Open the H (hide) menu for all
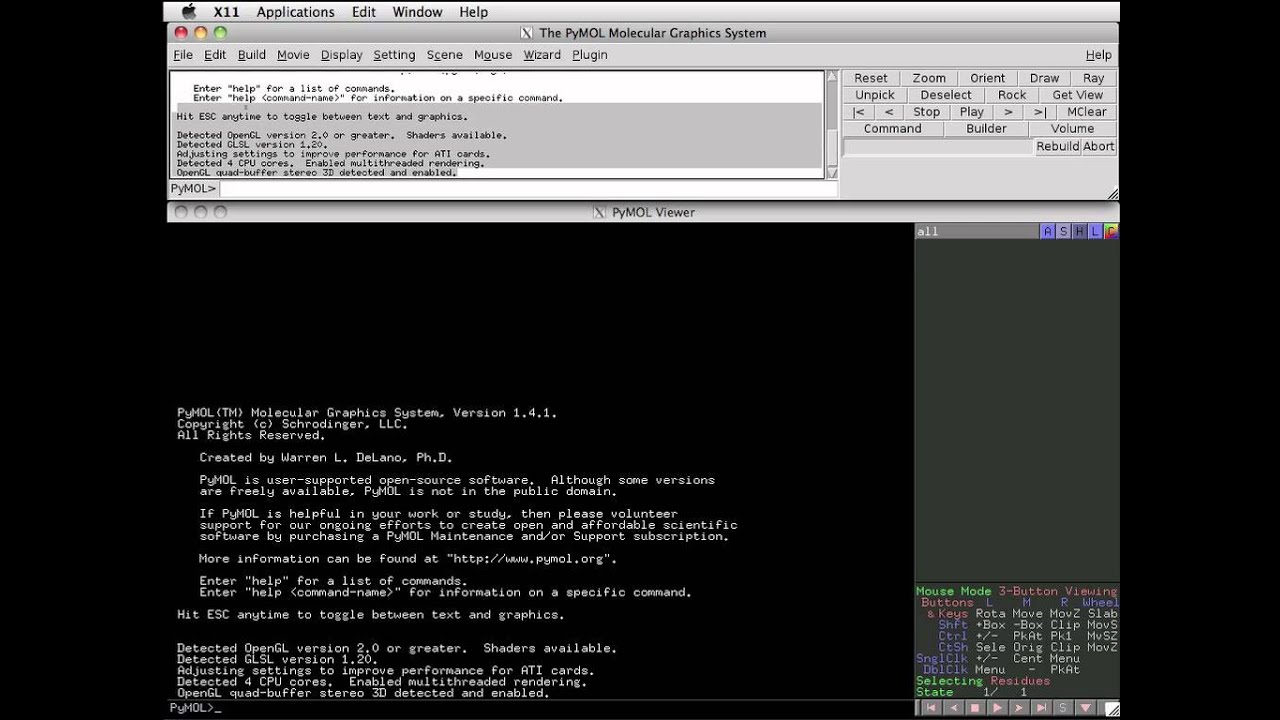This screenshot has width=1280, height=720. click(x=1079, y=231)
